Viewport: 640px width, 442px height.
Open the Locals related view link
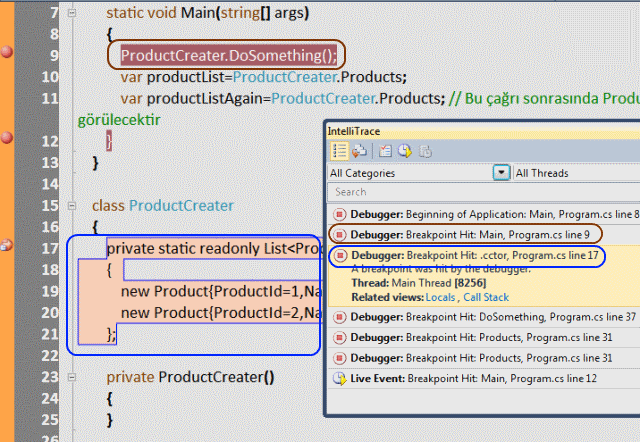pyautogui.click(x=438, y=298)
